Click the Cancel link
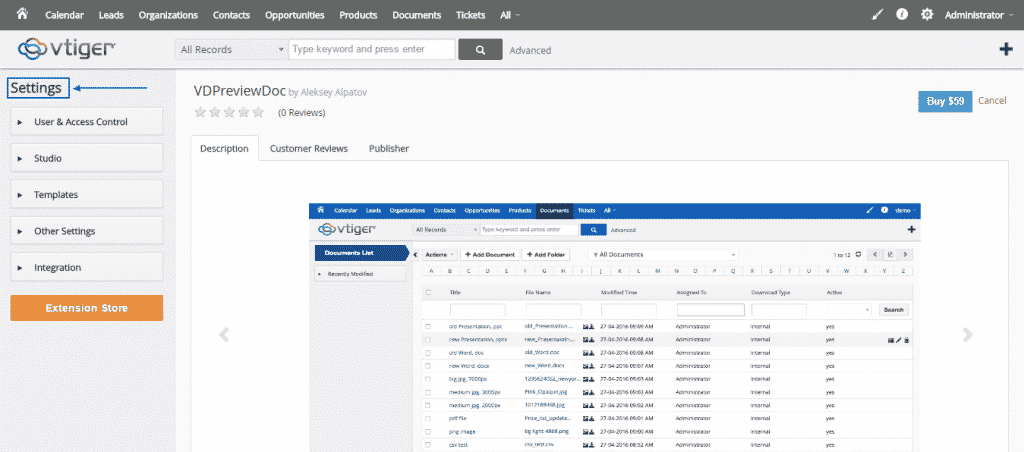Screen dimensions: 1024x452 (x=992, y=101)
